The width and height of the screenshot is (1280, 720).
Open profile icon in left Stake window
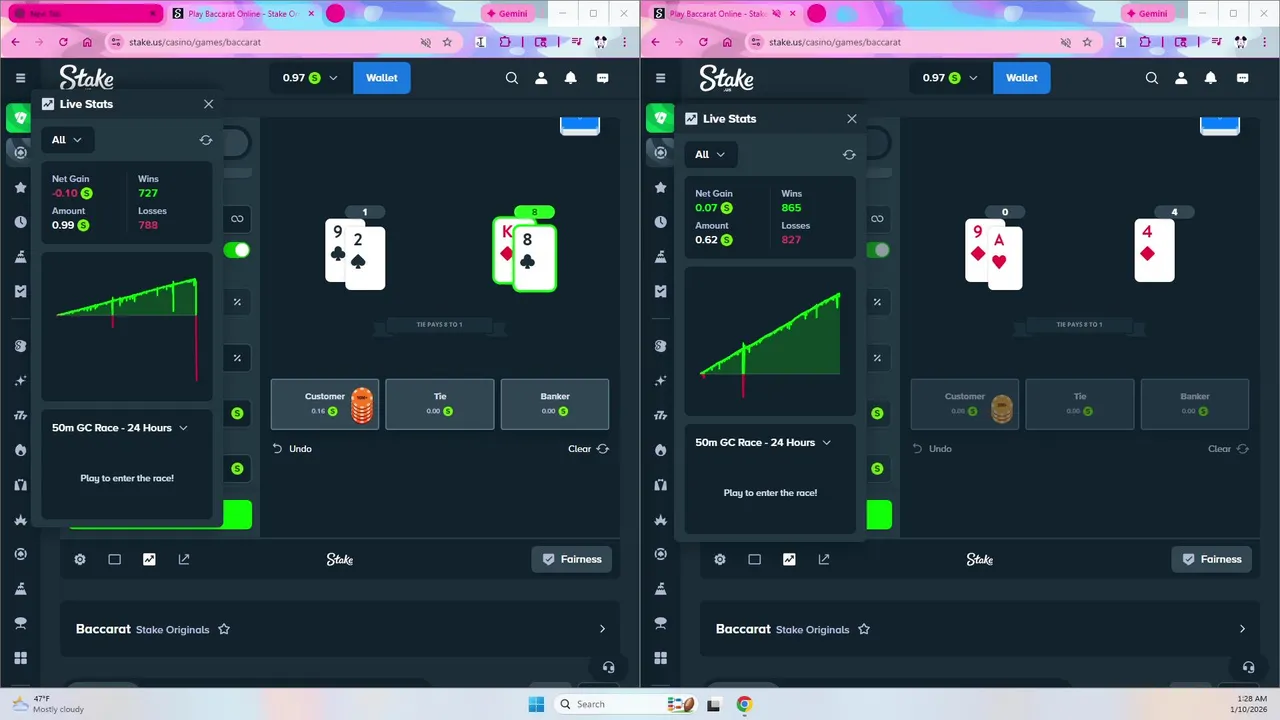point(541,78)
